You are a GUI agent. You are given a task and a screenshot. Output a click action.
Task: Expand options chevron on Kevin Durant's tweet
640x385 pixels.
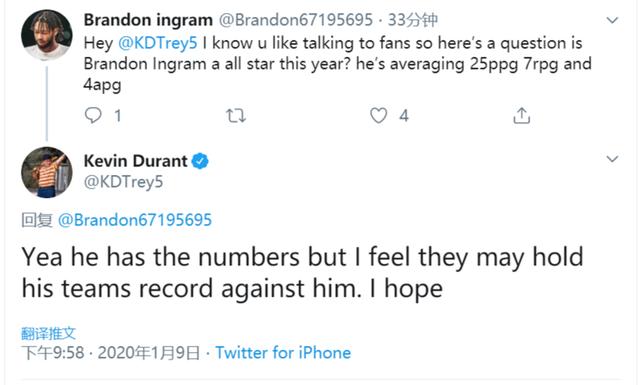point(612,158)
